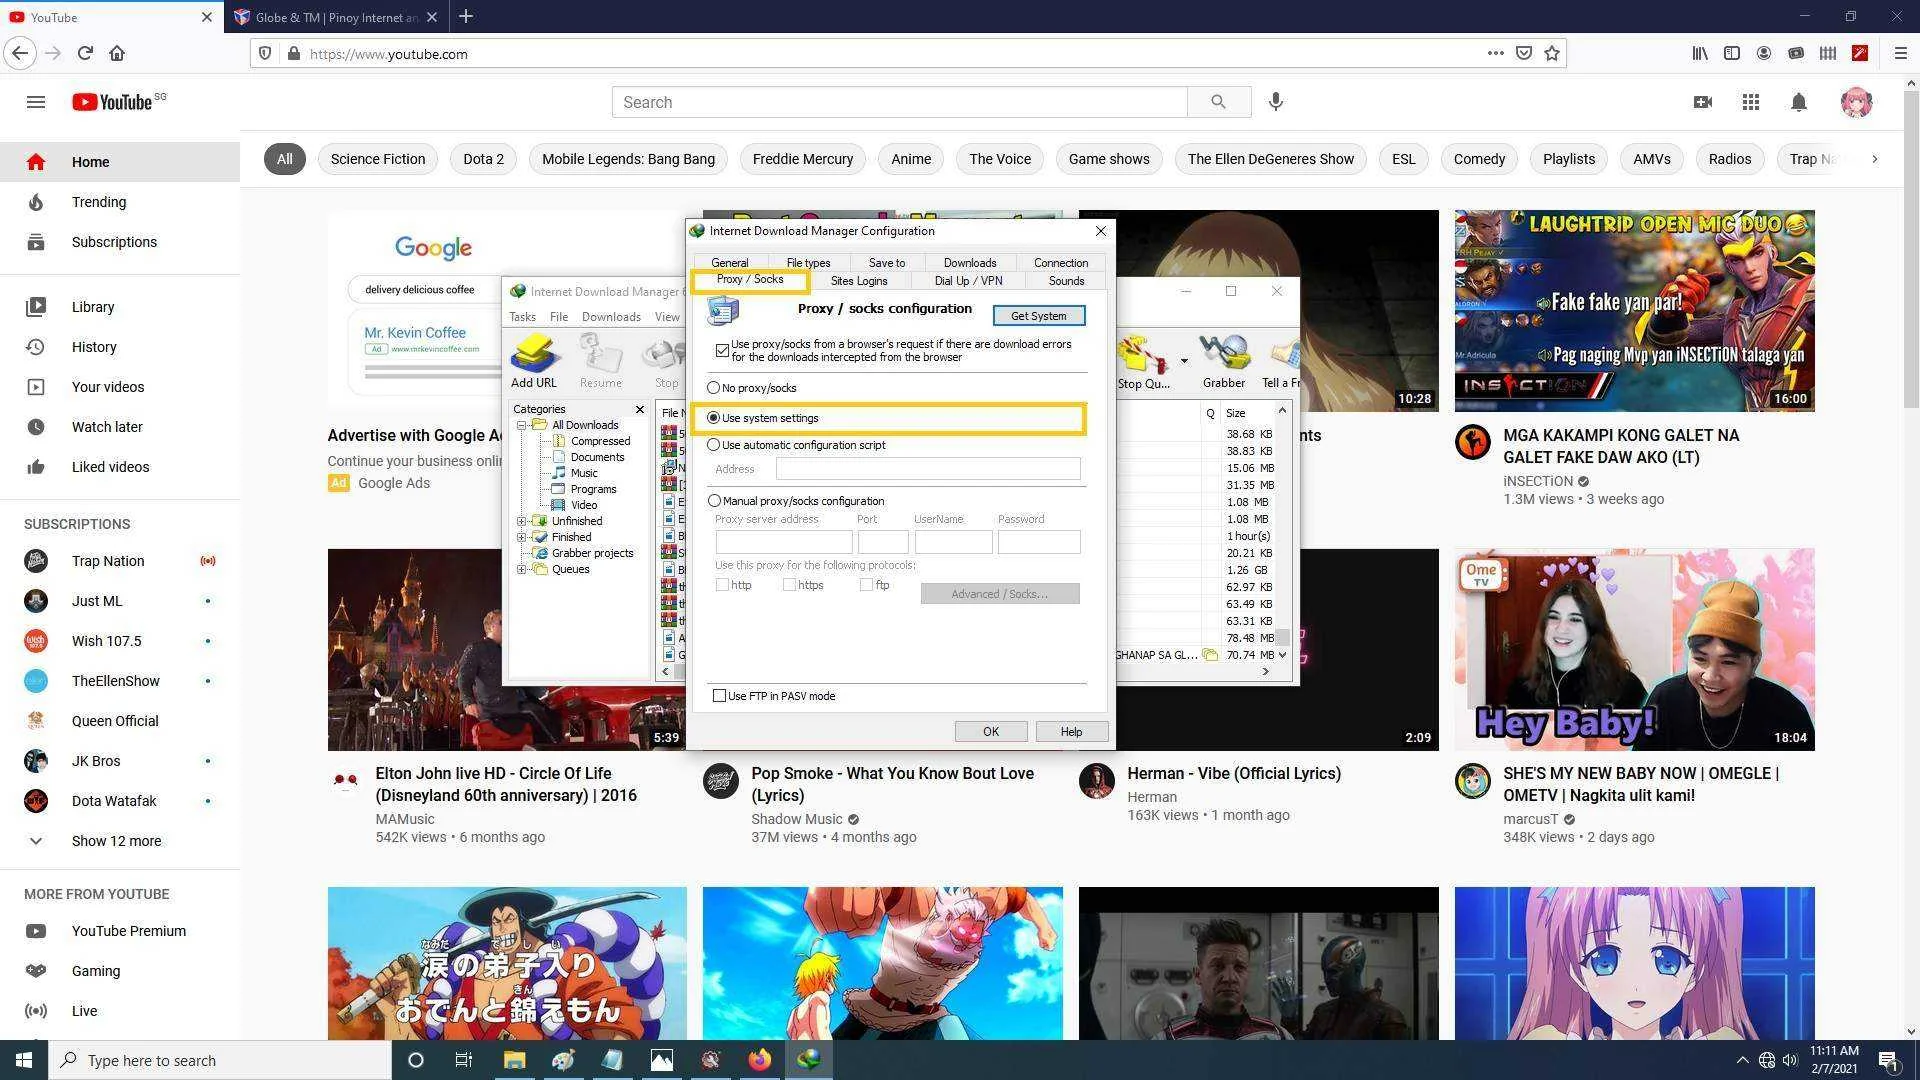Show more topic chips with right arrow
This screenshot has width=1920, height=1080.
(x=1874, y=159)
